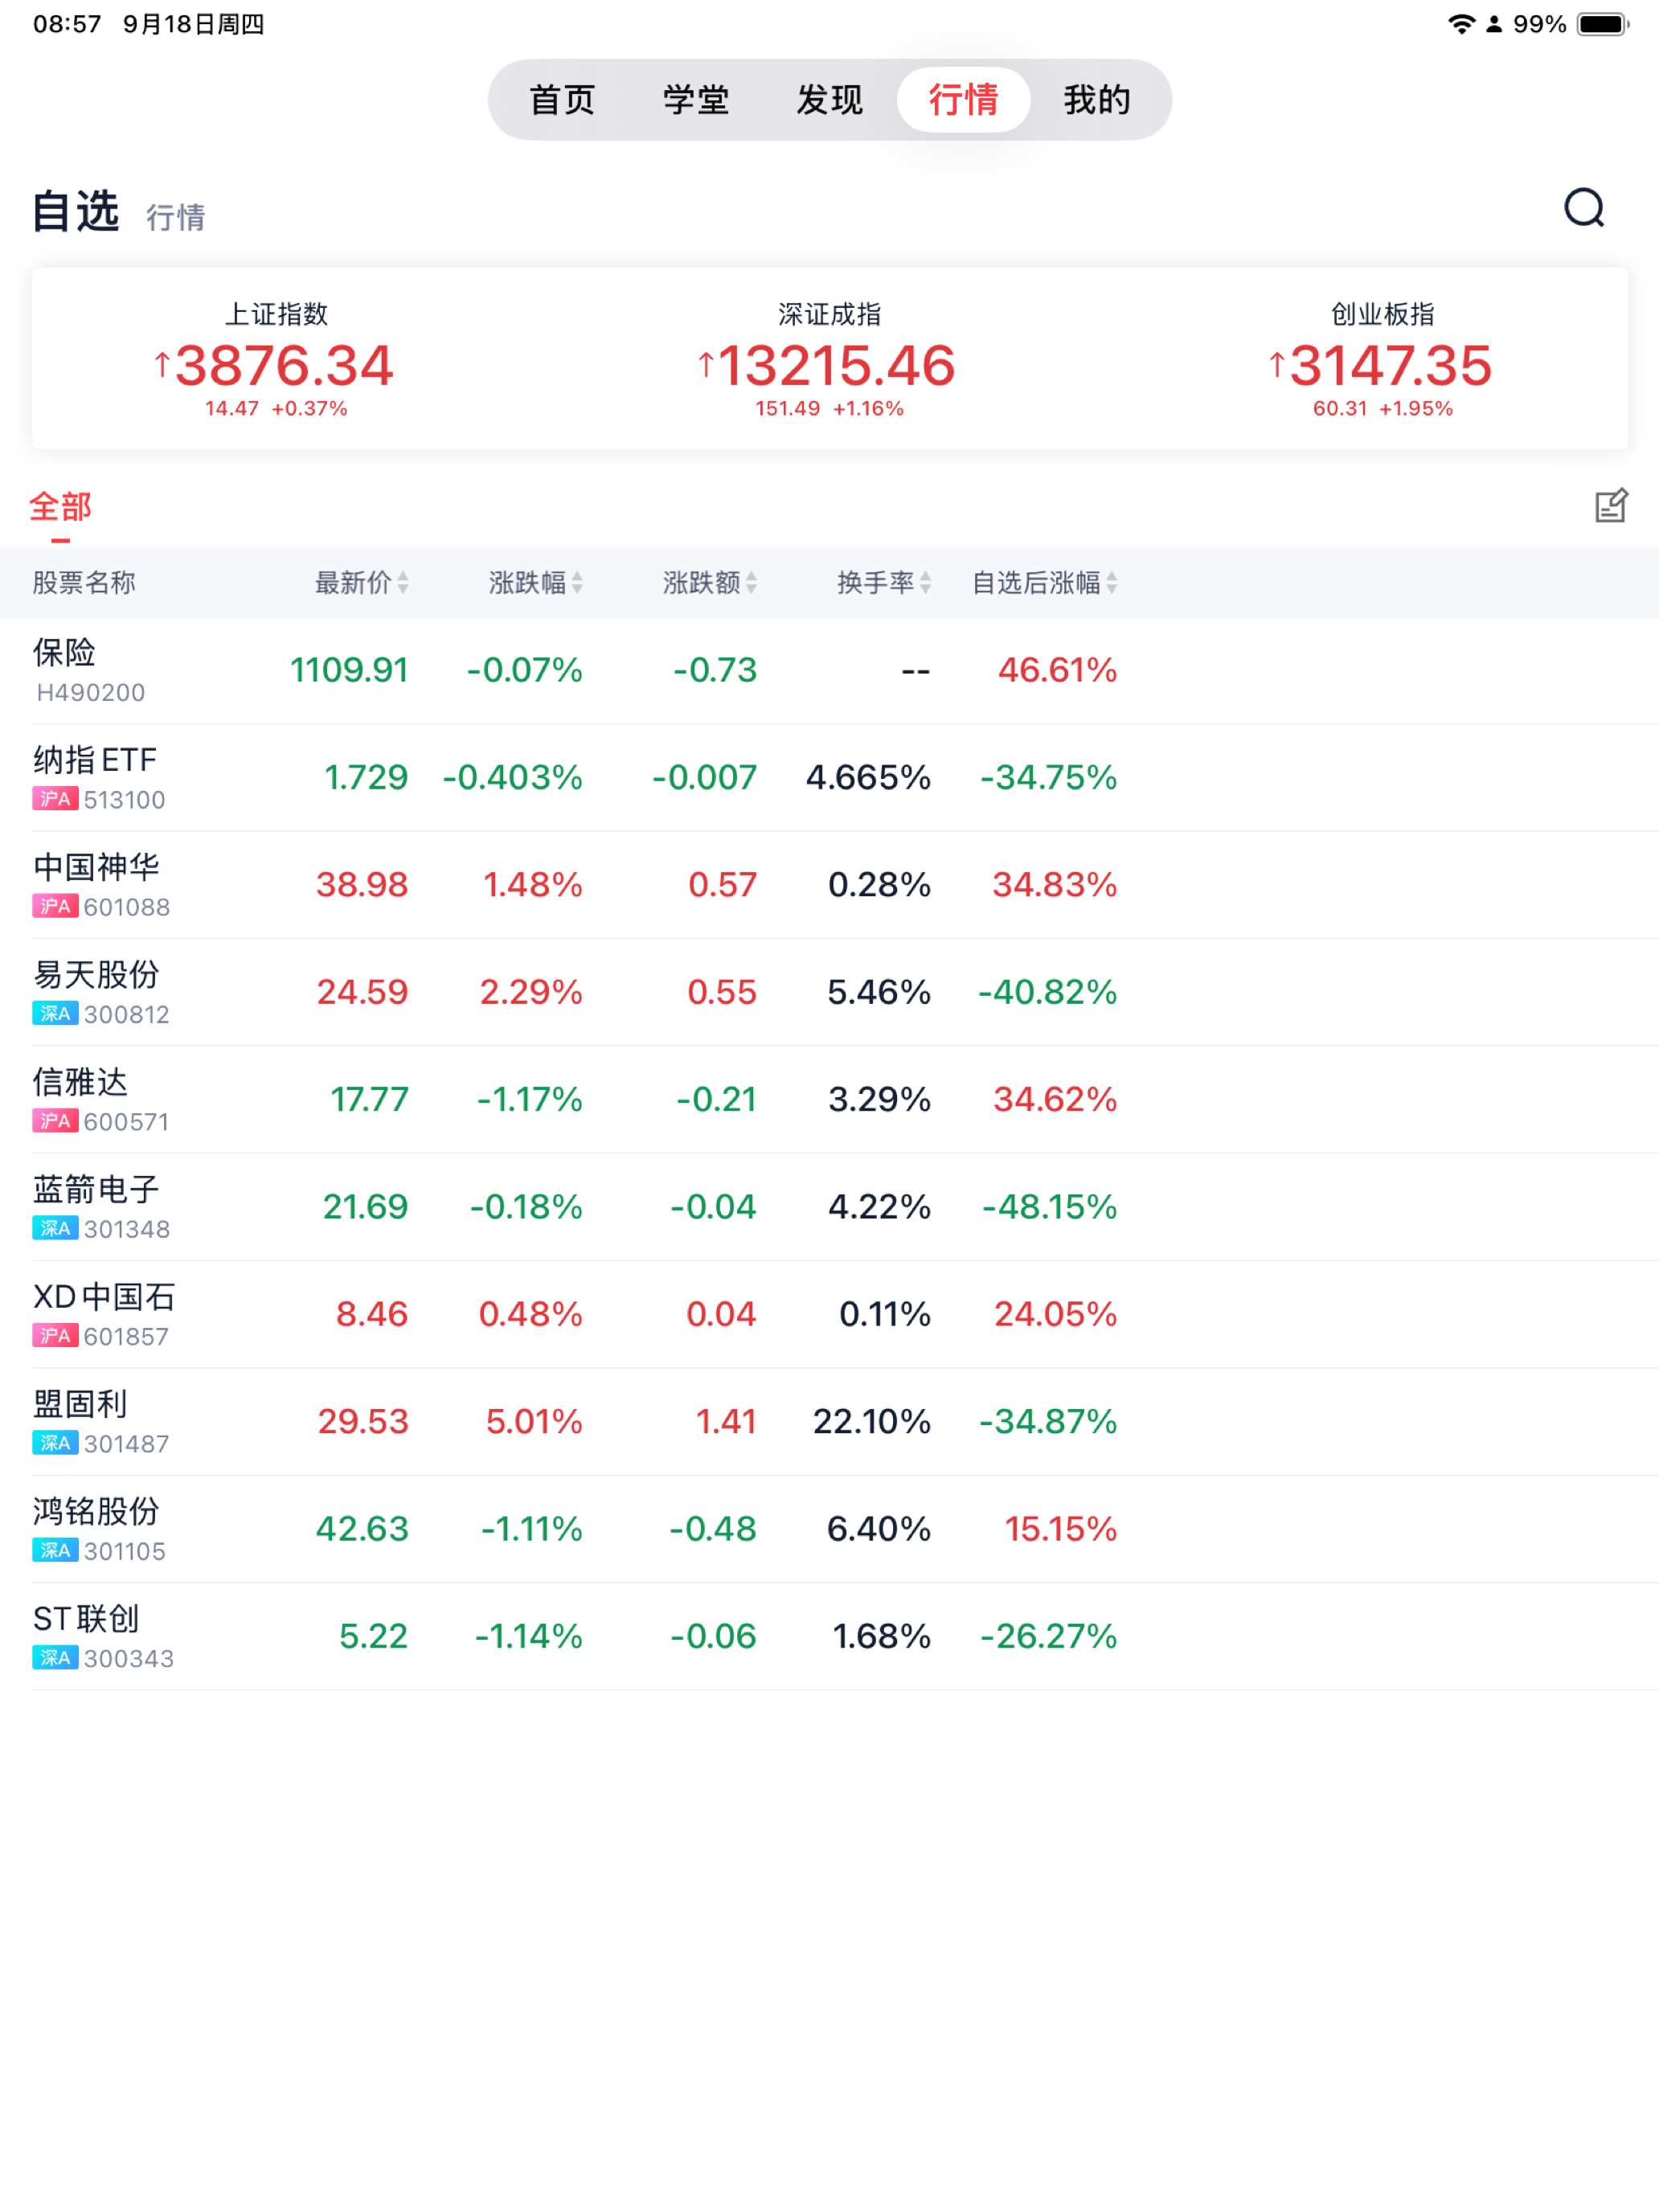The width and height of the screenshot is (1659, 2212).
Task: Select the 行情 tab
Action: pos(963,100)
